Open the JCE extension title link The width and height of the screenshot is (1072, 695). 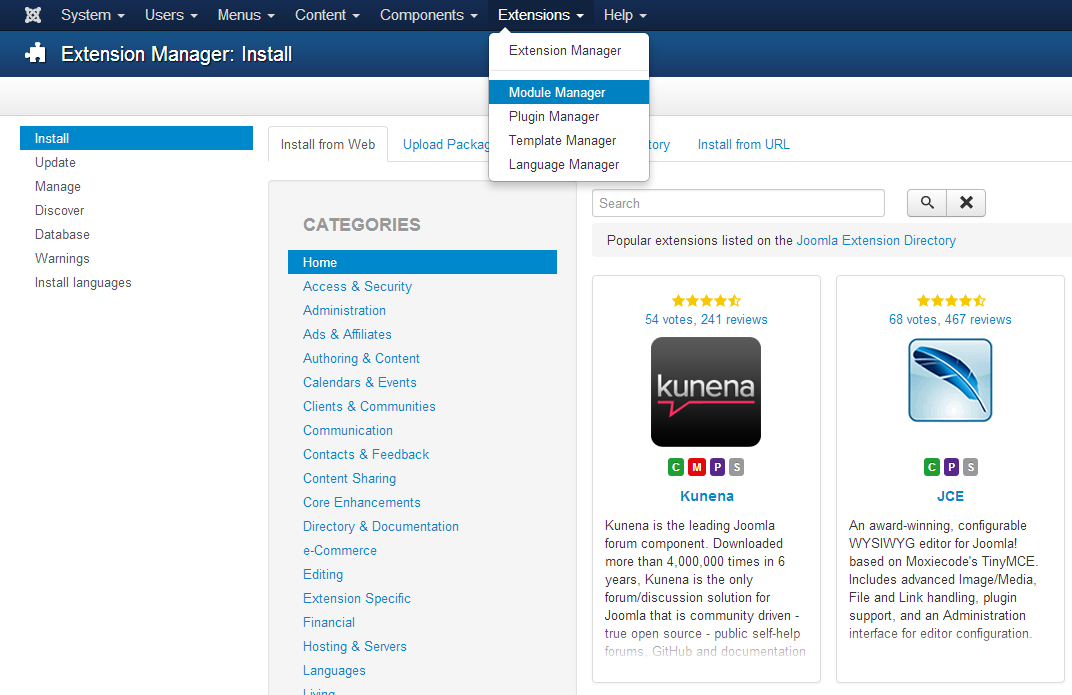click(x=950, y=496)
